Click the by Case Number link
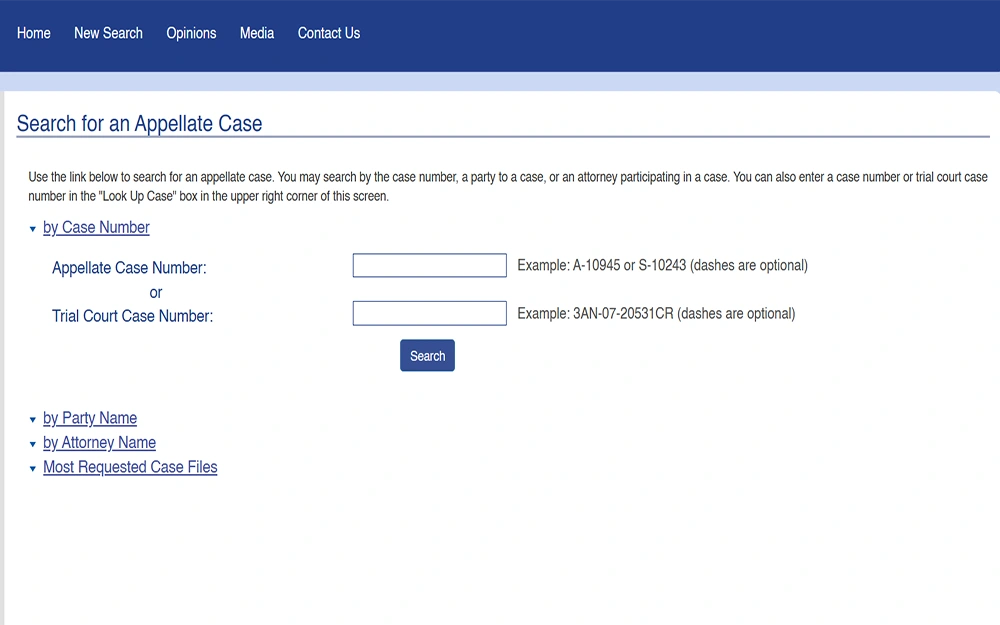 pos(96,228)
